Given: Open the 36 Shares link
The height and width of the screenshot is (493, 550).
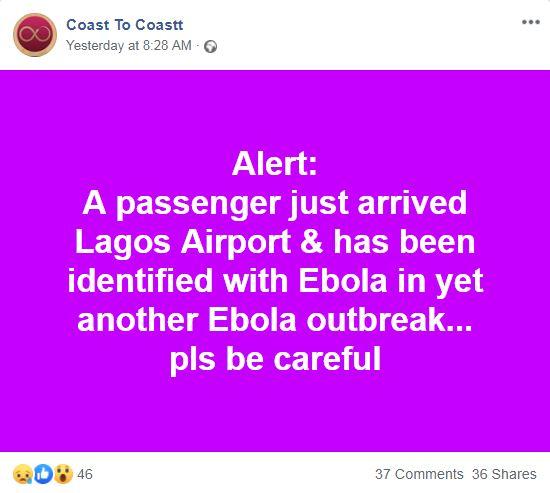Looking at the screenshot, I should [504, 474].
